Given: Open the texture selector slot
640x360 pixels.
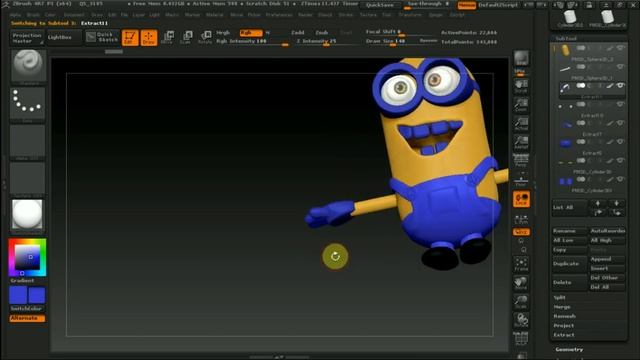Looking at the screenshot, I should coord(28,178).
